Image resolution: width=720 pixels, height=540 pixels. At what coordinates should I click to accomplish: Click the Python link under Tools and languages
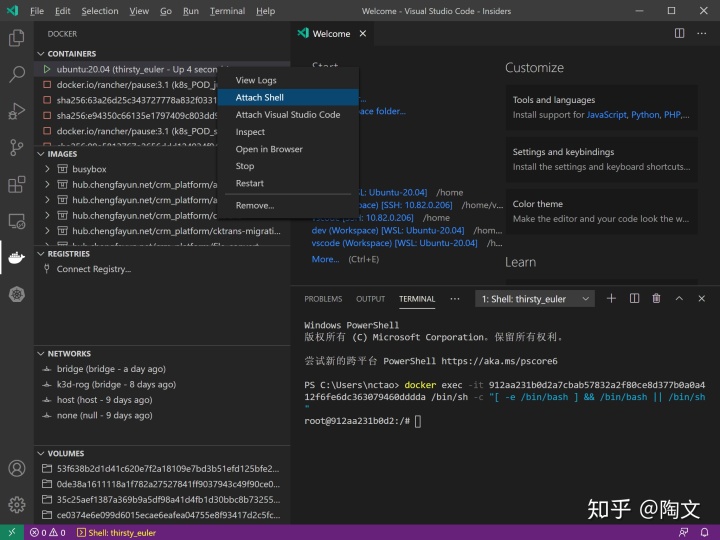[x=645, y=115]
